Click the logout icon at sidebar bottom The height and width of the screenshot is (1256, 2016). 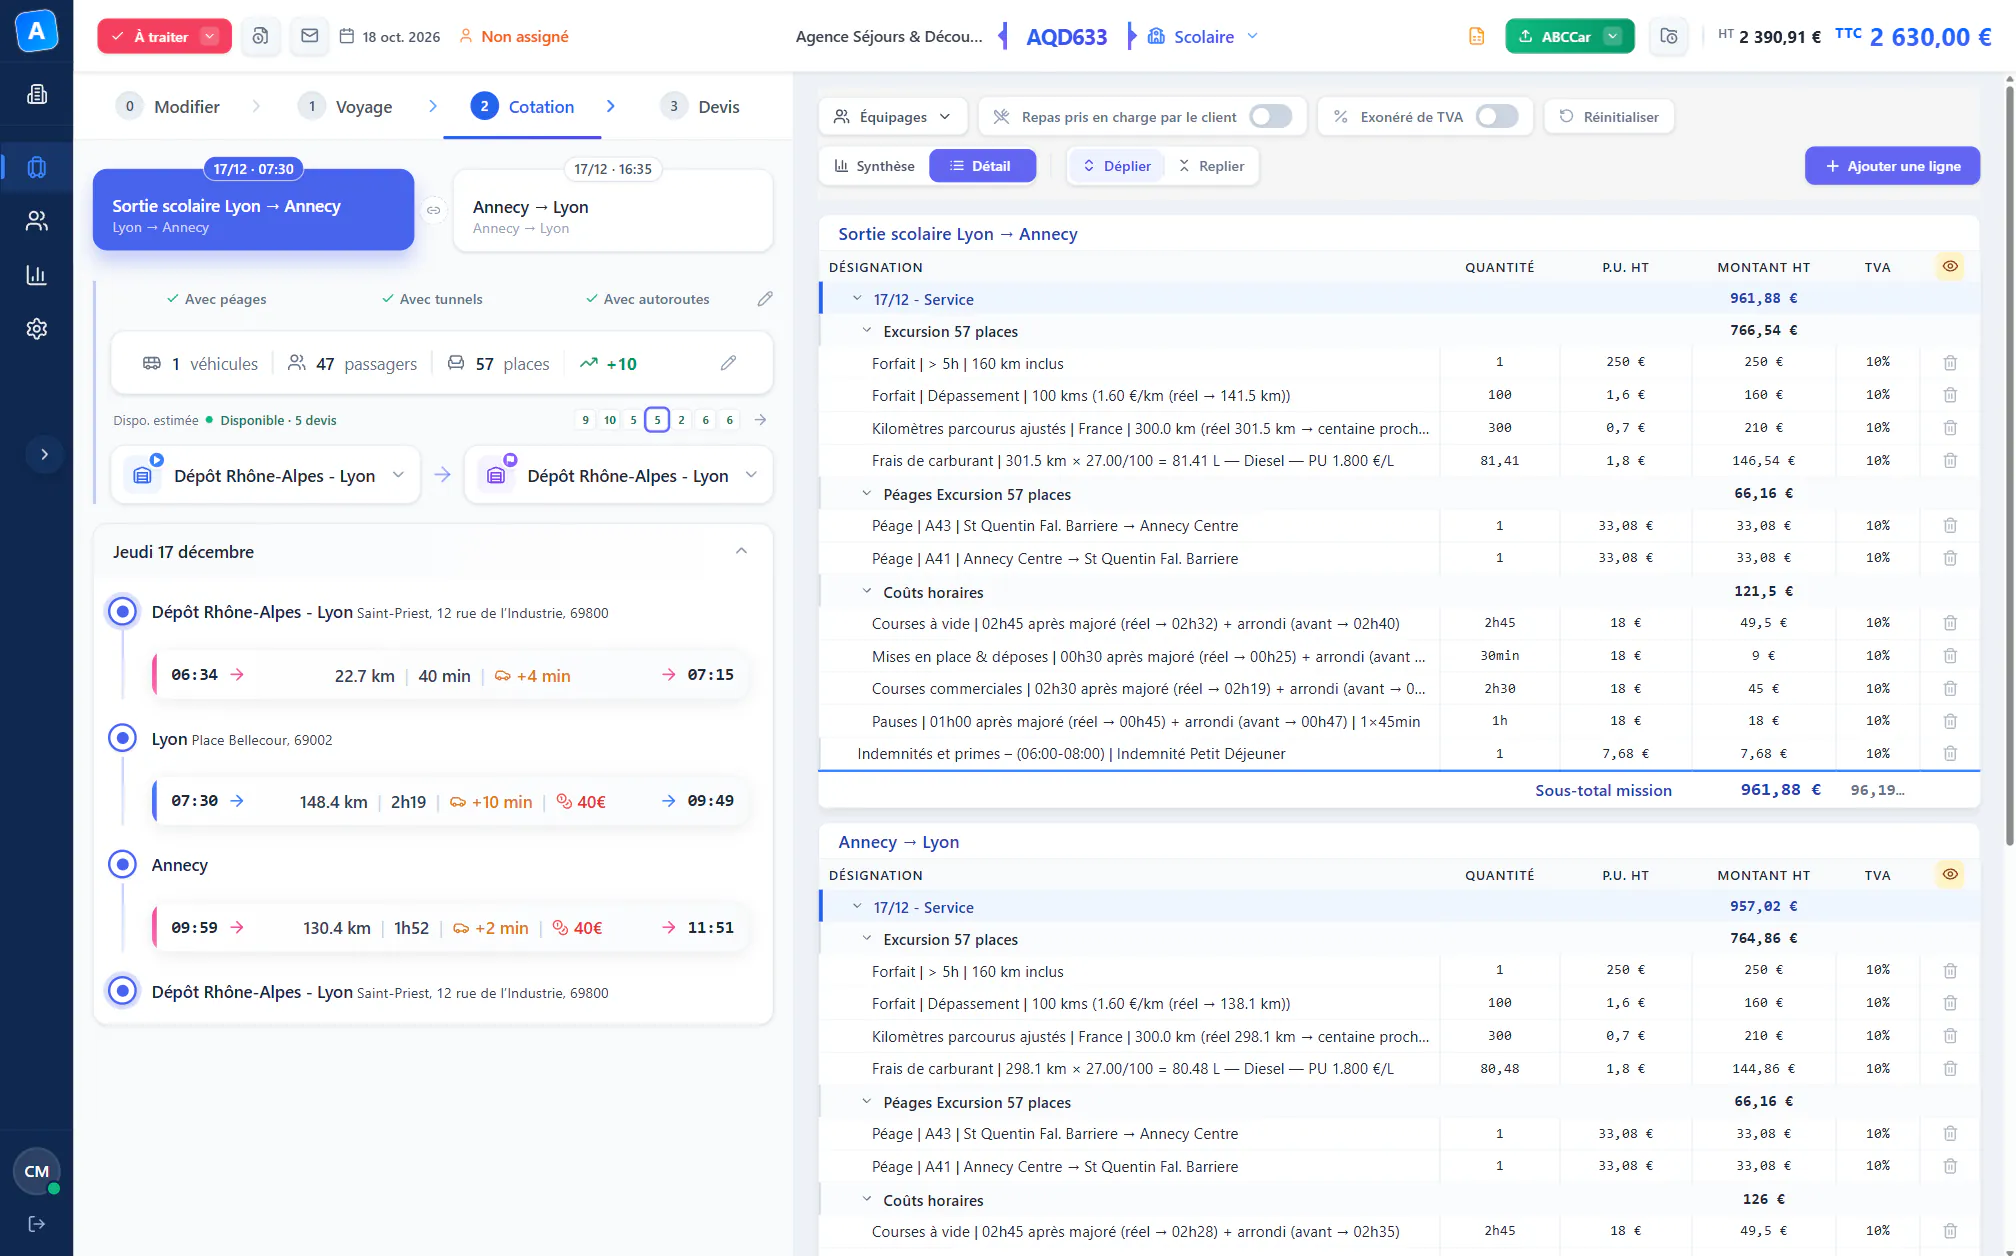point(37,1224)
